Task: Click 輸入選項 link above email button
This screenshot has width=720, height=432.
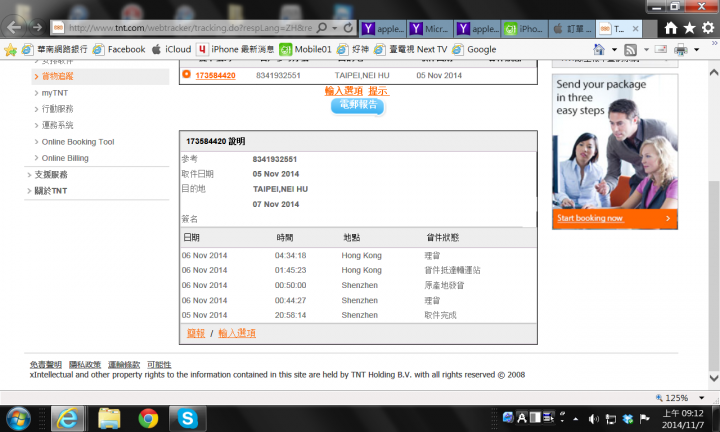Action: (x=343, y=91)
